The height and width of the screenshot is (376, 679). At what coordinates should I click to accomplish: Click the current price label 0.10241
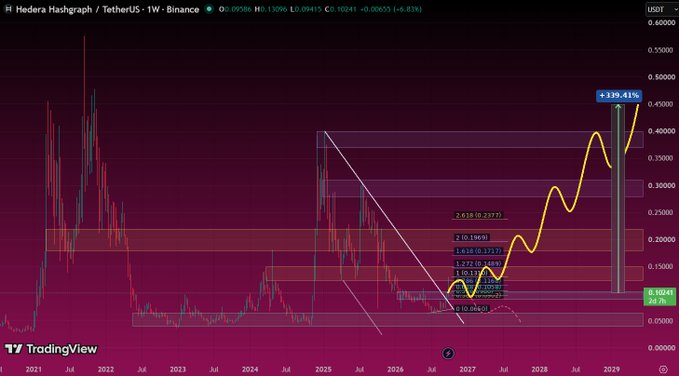pos(660,292)
